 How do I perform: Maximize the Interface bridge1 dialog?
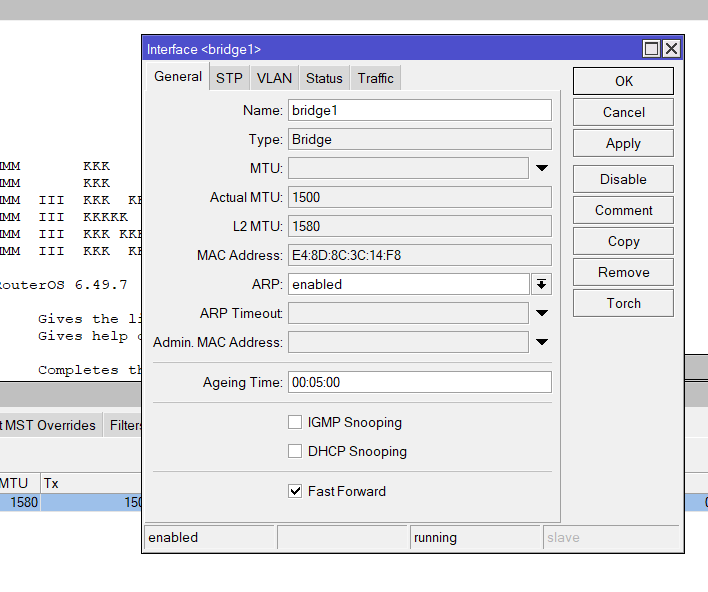point(651,48)
